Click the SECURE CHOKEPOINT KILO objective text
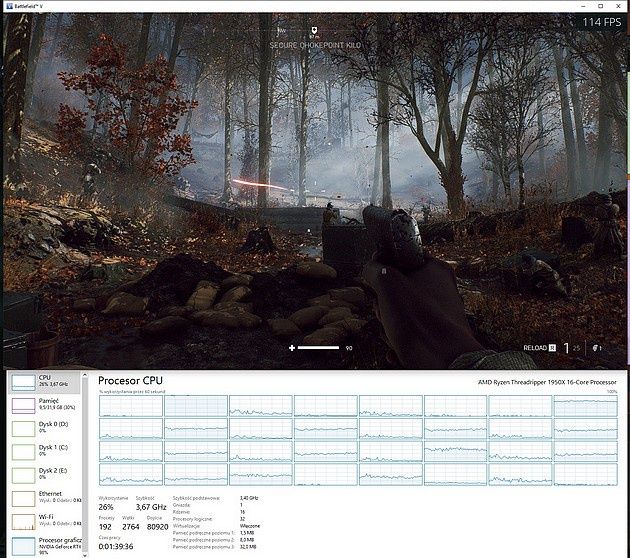The height and width of the screenshot is (558, 630). click(315, 45)
